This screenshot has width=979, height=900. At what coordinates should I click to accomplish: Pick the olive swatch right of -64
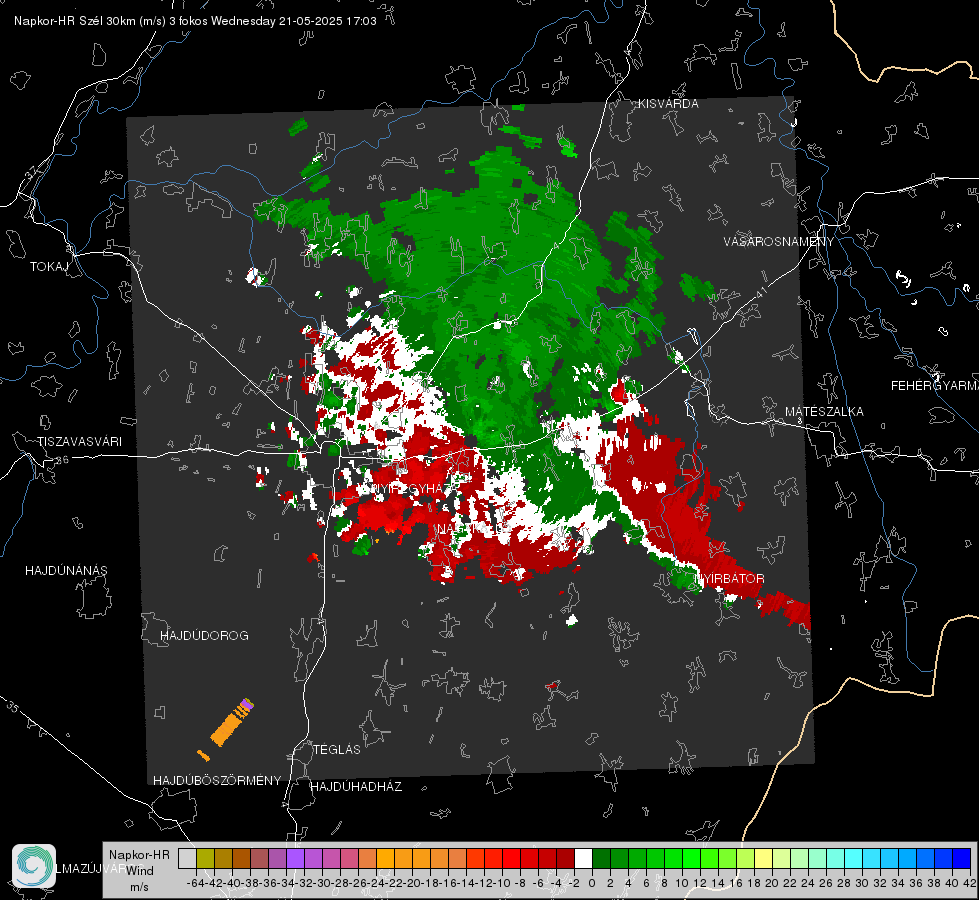(x=205, y=858)
